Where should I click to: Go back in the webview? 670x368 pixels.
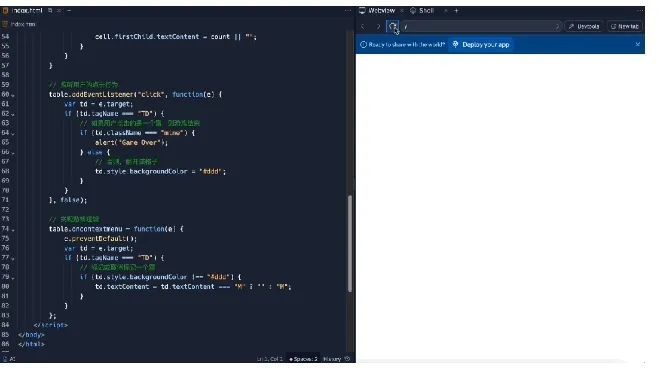coord(363,26)
